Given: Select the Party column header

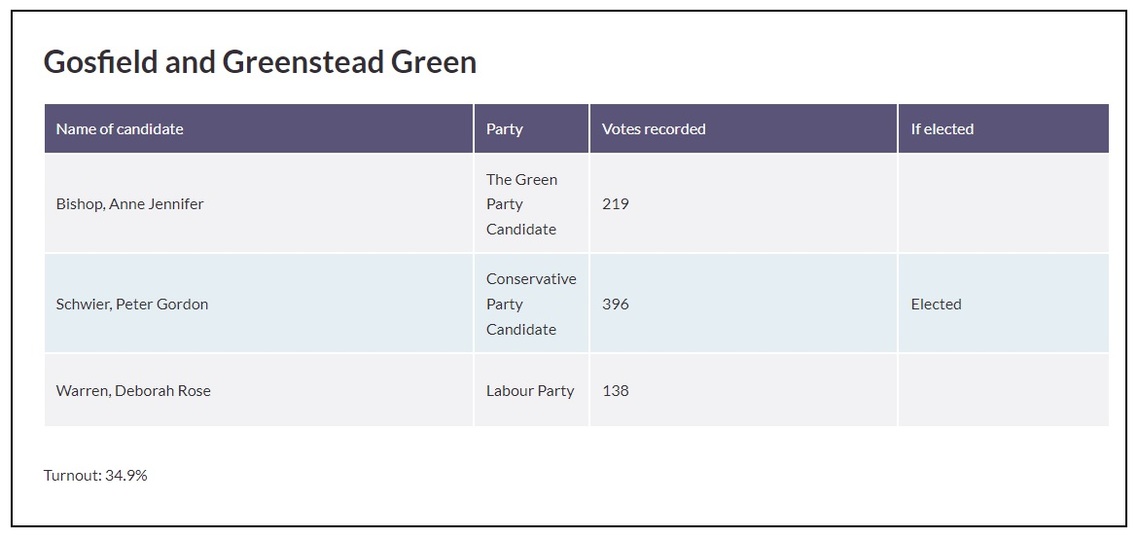Looking at the screenshot, I should 504,129.
